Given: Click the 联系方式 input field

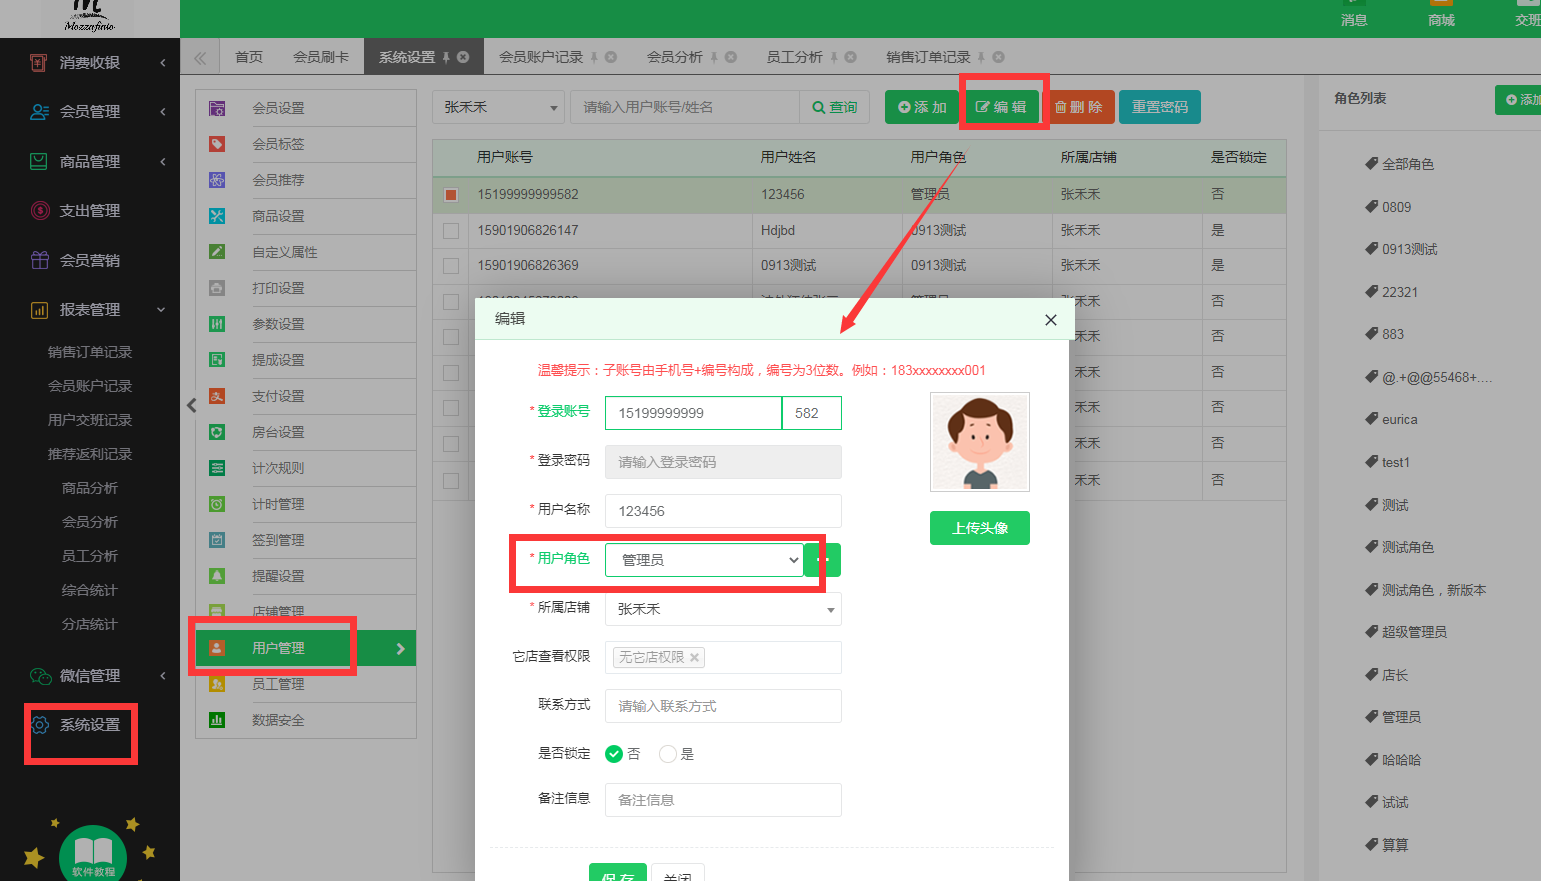Looking at the screenshot, I should click(x=722, y=706).
